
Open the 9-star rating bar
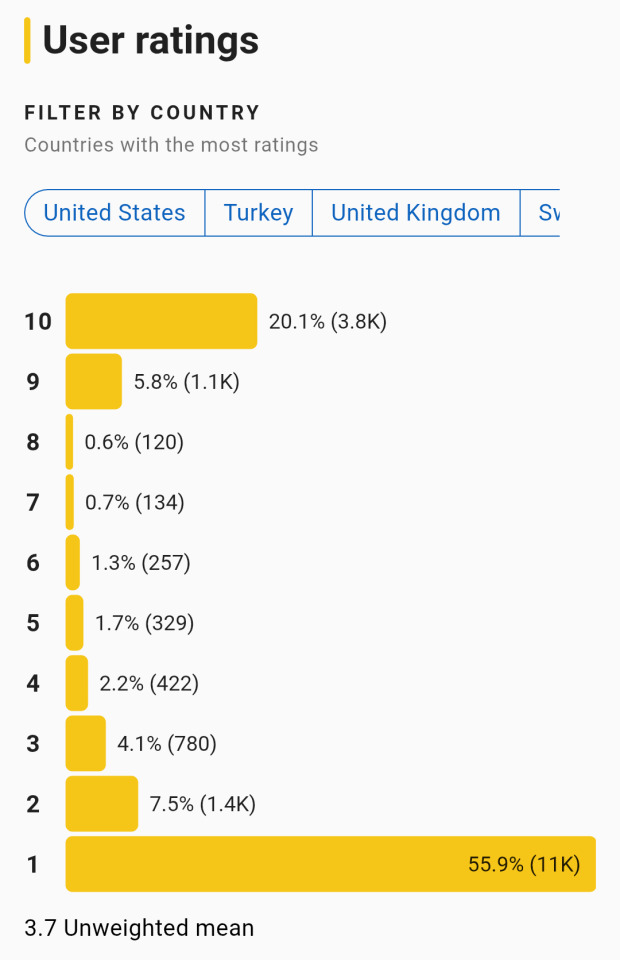pyautogui.click(x=94, y=381)
